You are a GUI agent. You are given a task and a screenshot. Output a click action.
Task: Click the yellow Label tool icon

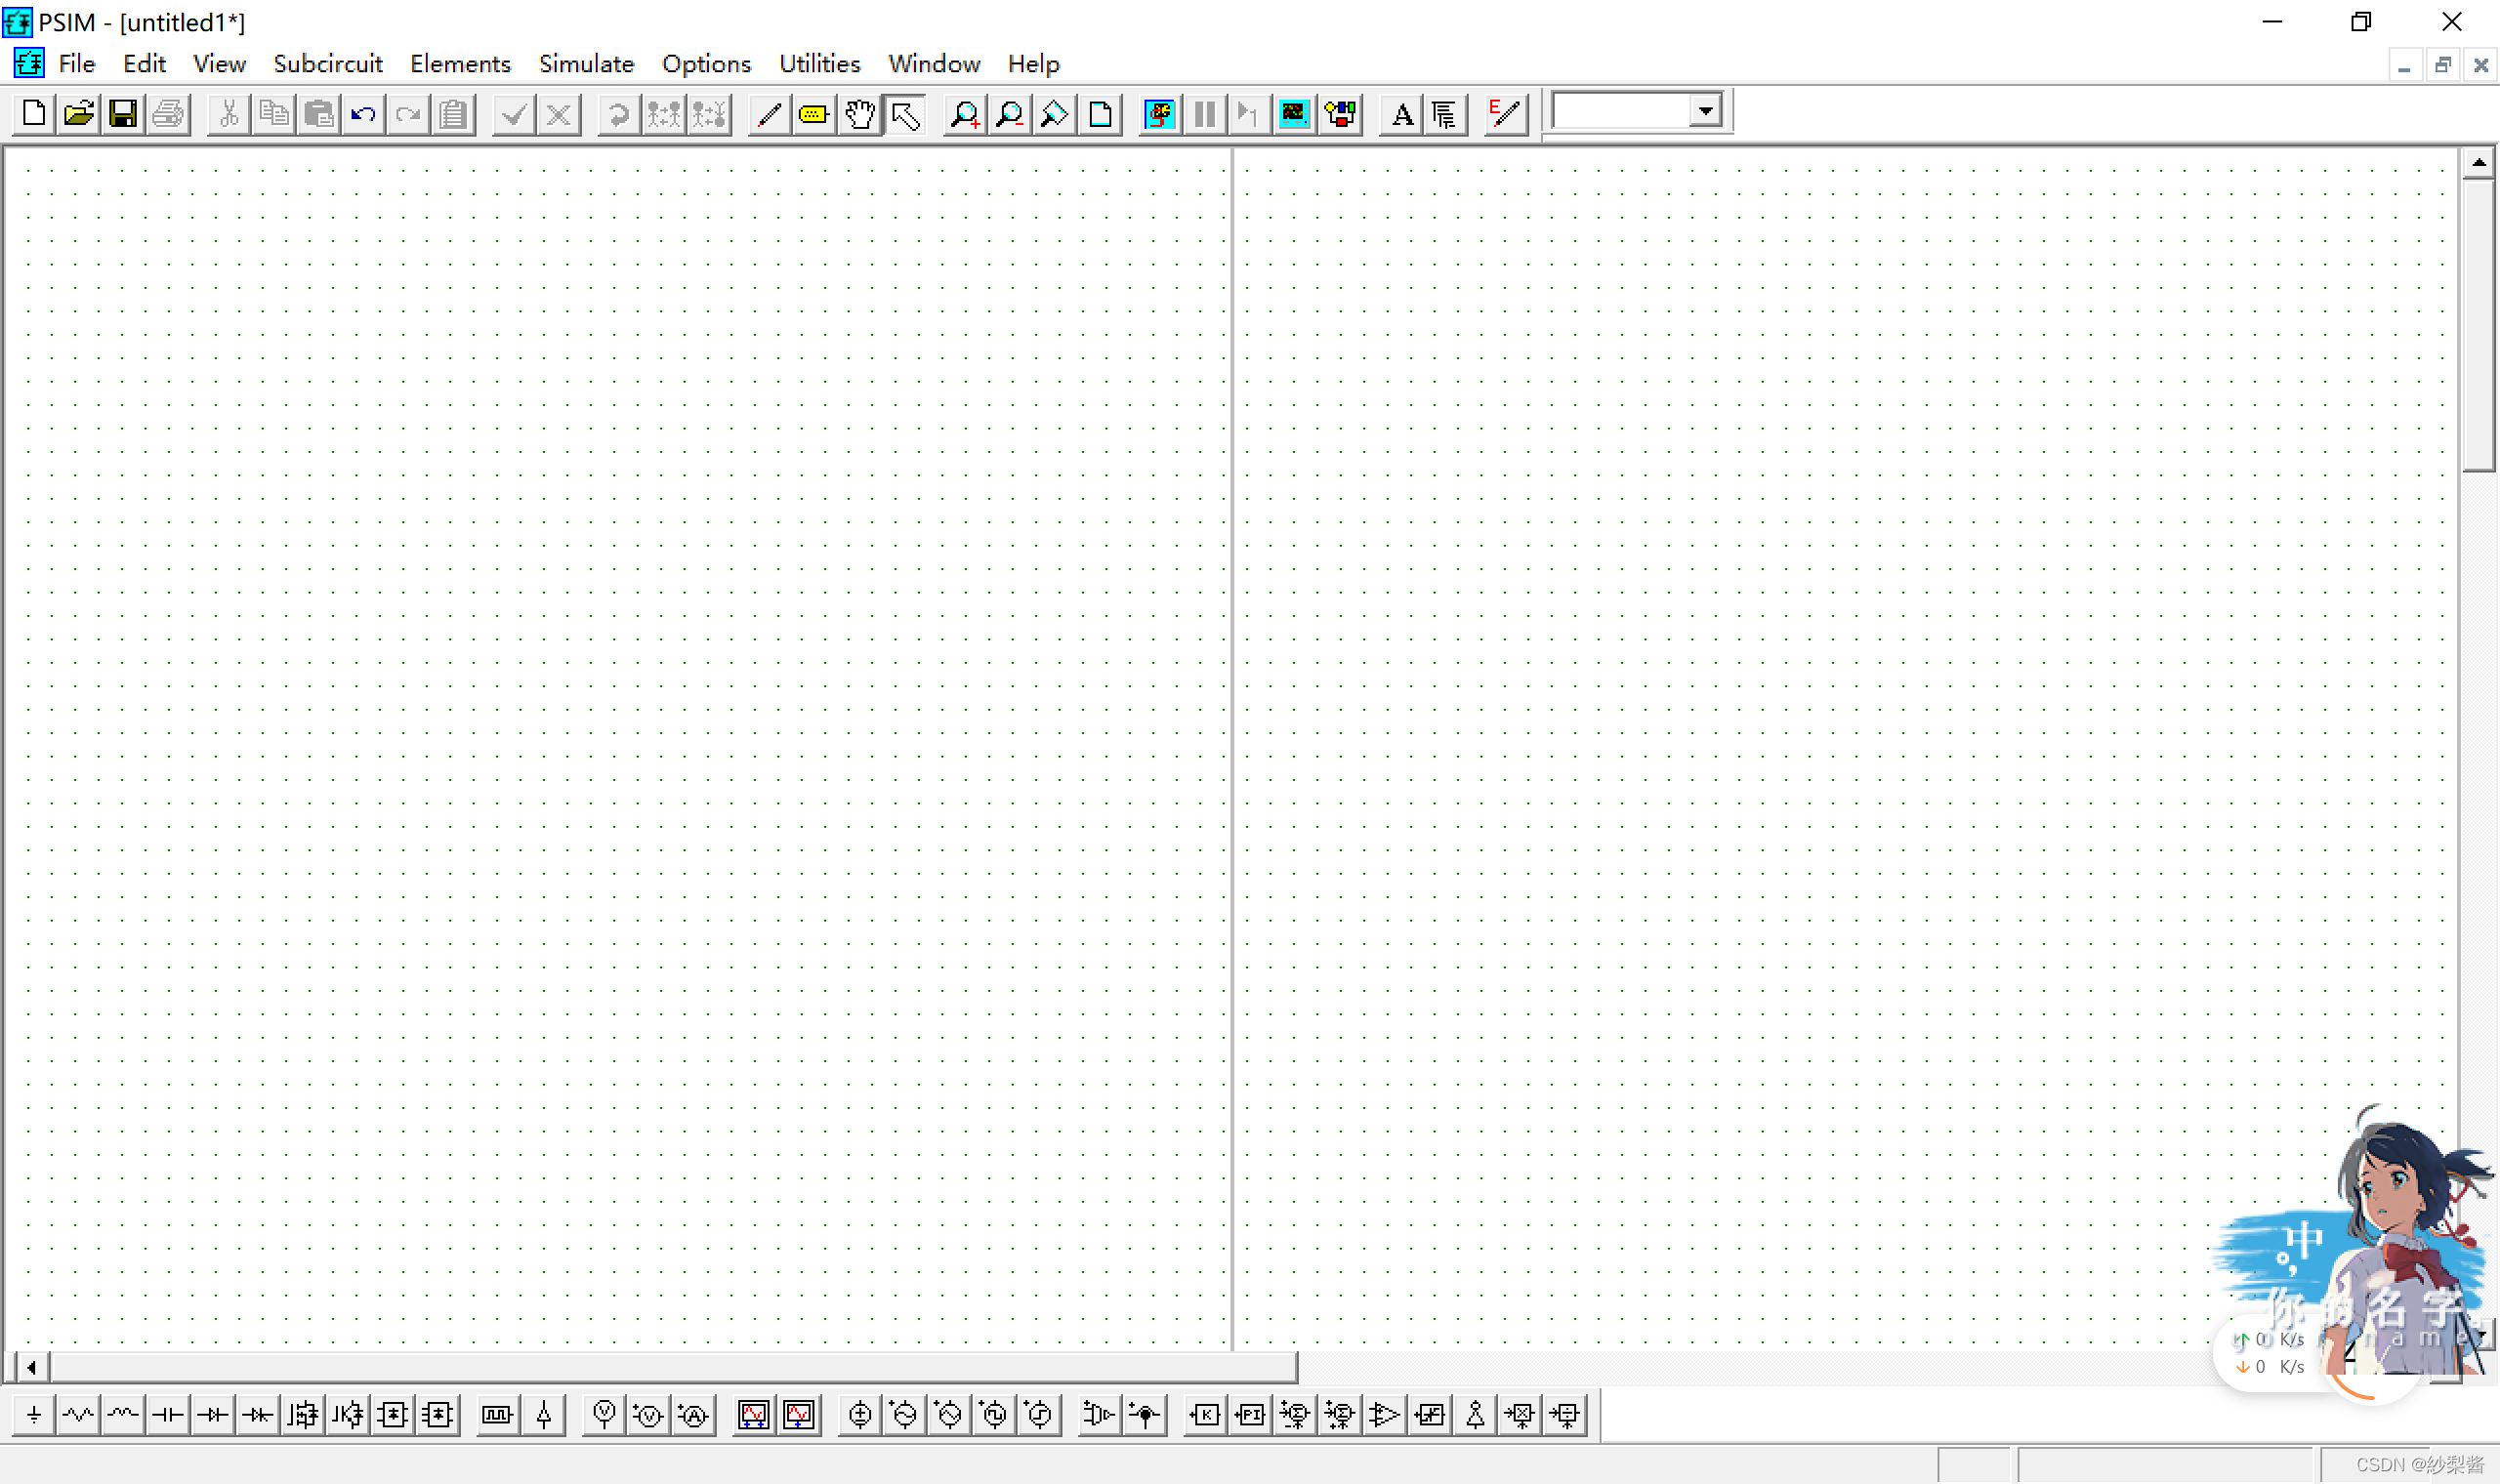pos(813,114)
